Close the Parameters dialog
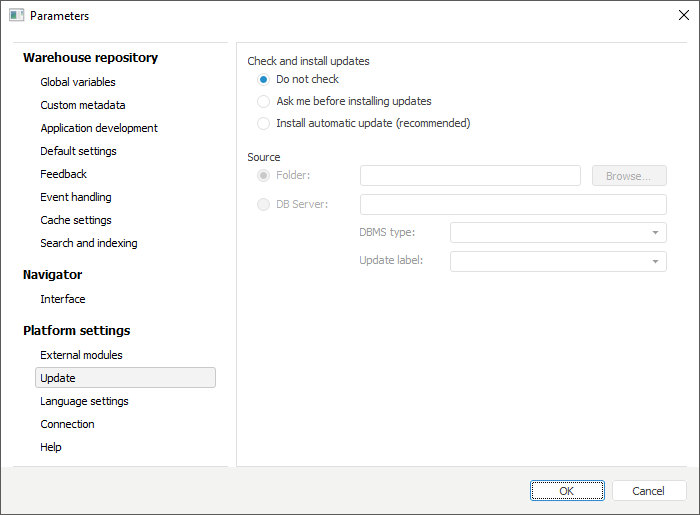 click(684, 15)
